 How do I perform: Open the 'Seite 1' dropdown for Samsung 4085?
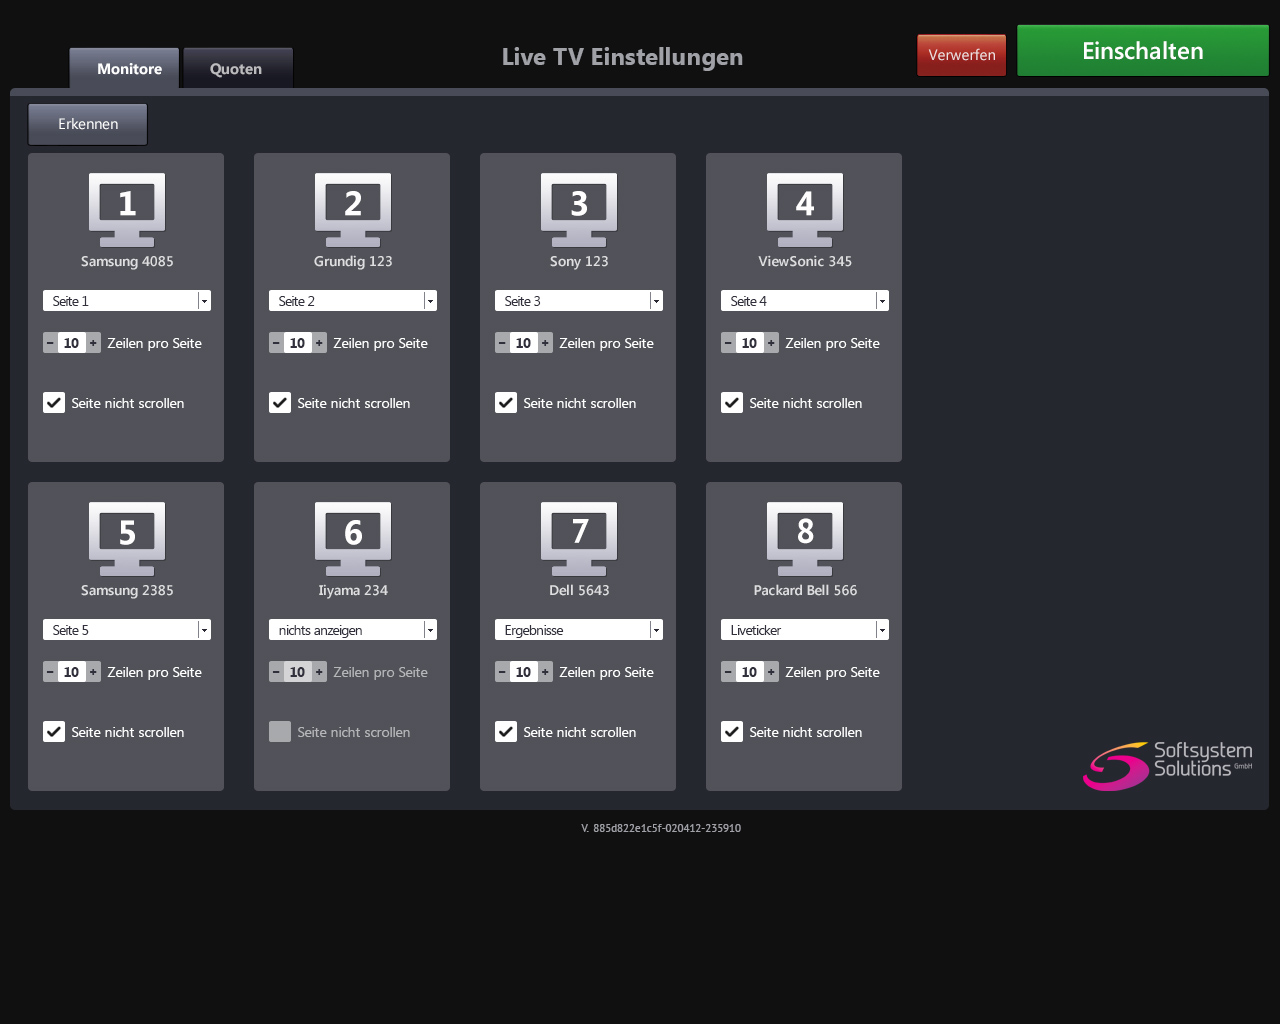(127, 301)
